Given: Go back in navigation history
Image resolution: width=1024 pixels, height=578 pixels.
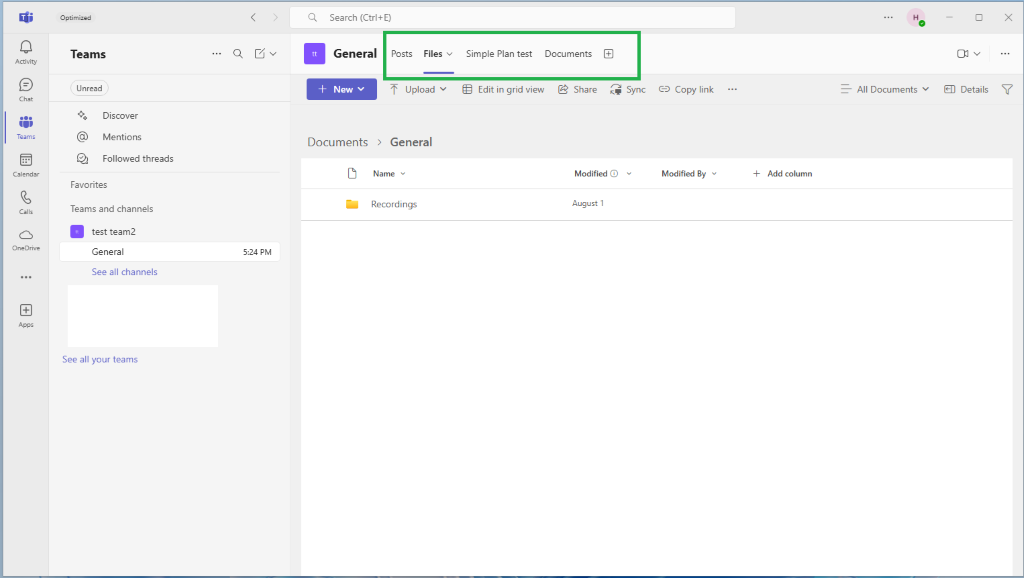Looking at the screenshot, I should (x=253, y=18).
